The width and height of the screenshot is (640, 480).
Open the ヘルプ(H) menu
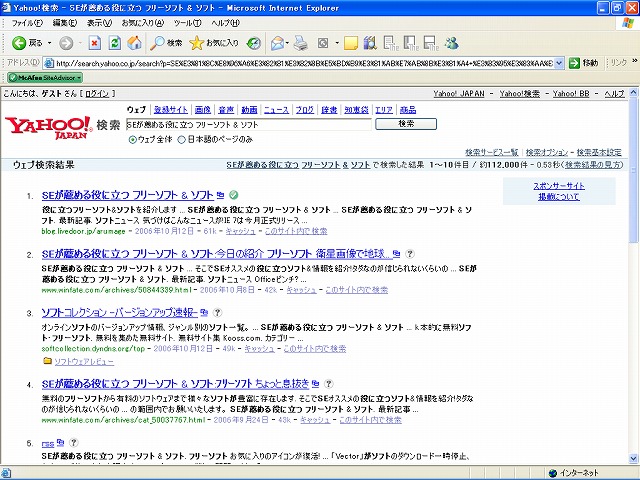(225, 23)
